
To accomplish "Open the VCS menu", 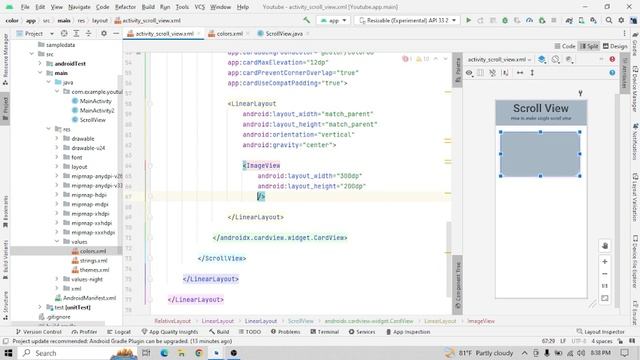I will pyautogui.click(x=200, y=7).
